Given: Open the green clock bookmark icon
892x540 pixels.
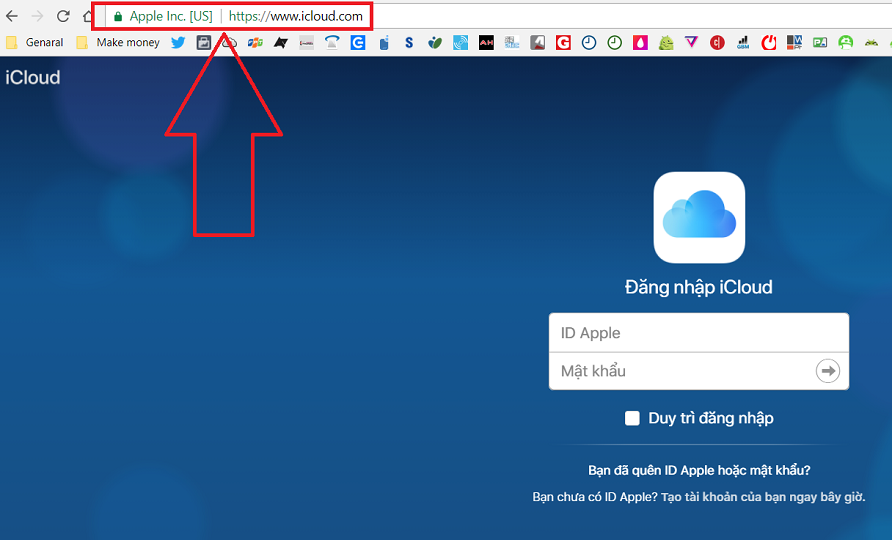Looking at the screenshot, I should tap(614, 42).
